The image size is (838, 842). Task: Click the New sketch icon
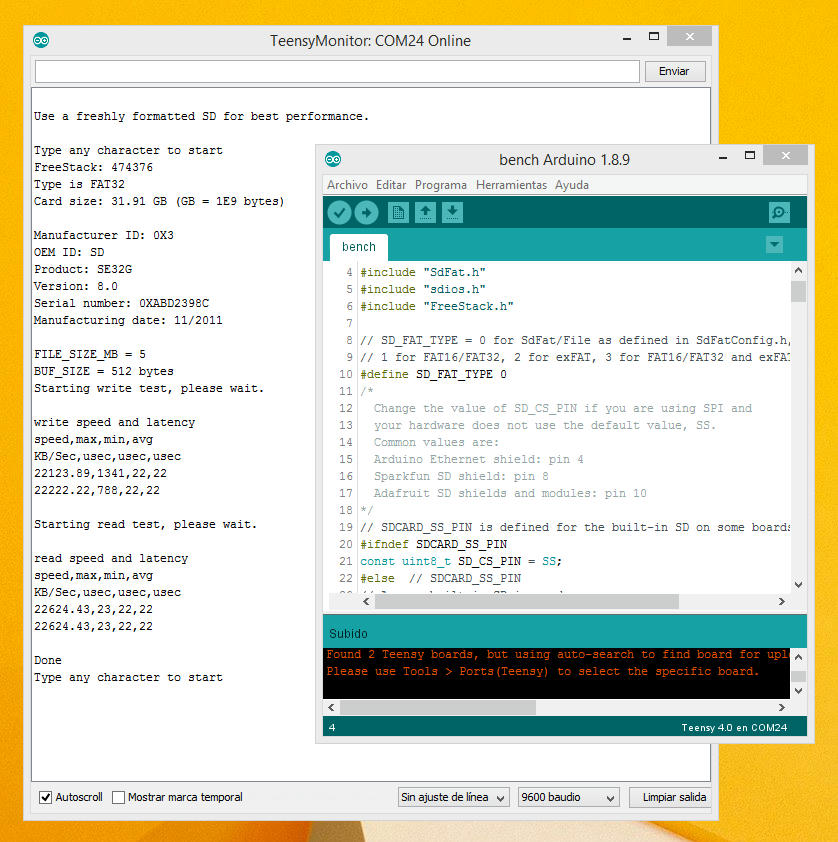[x=398, y=212]
